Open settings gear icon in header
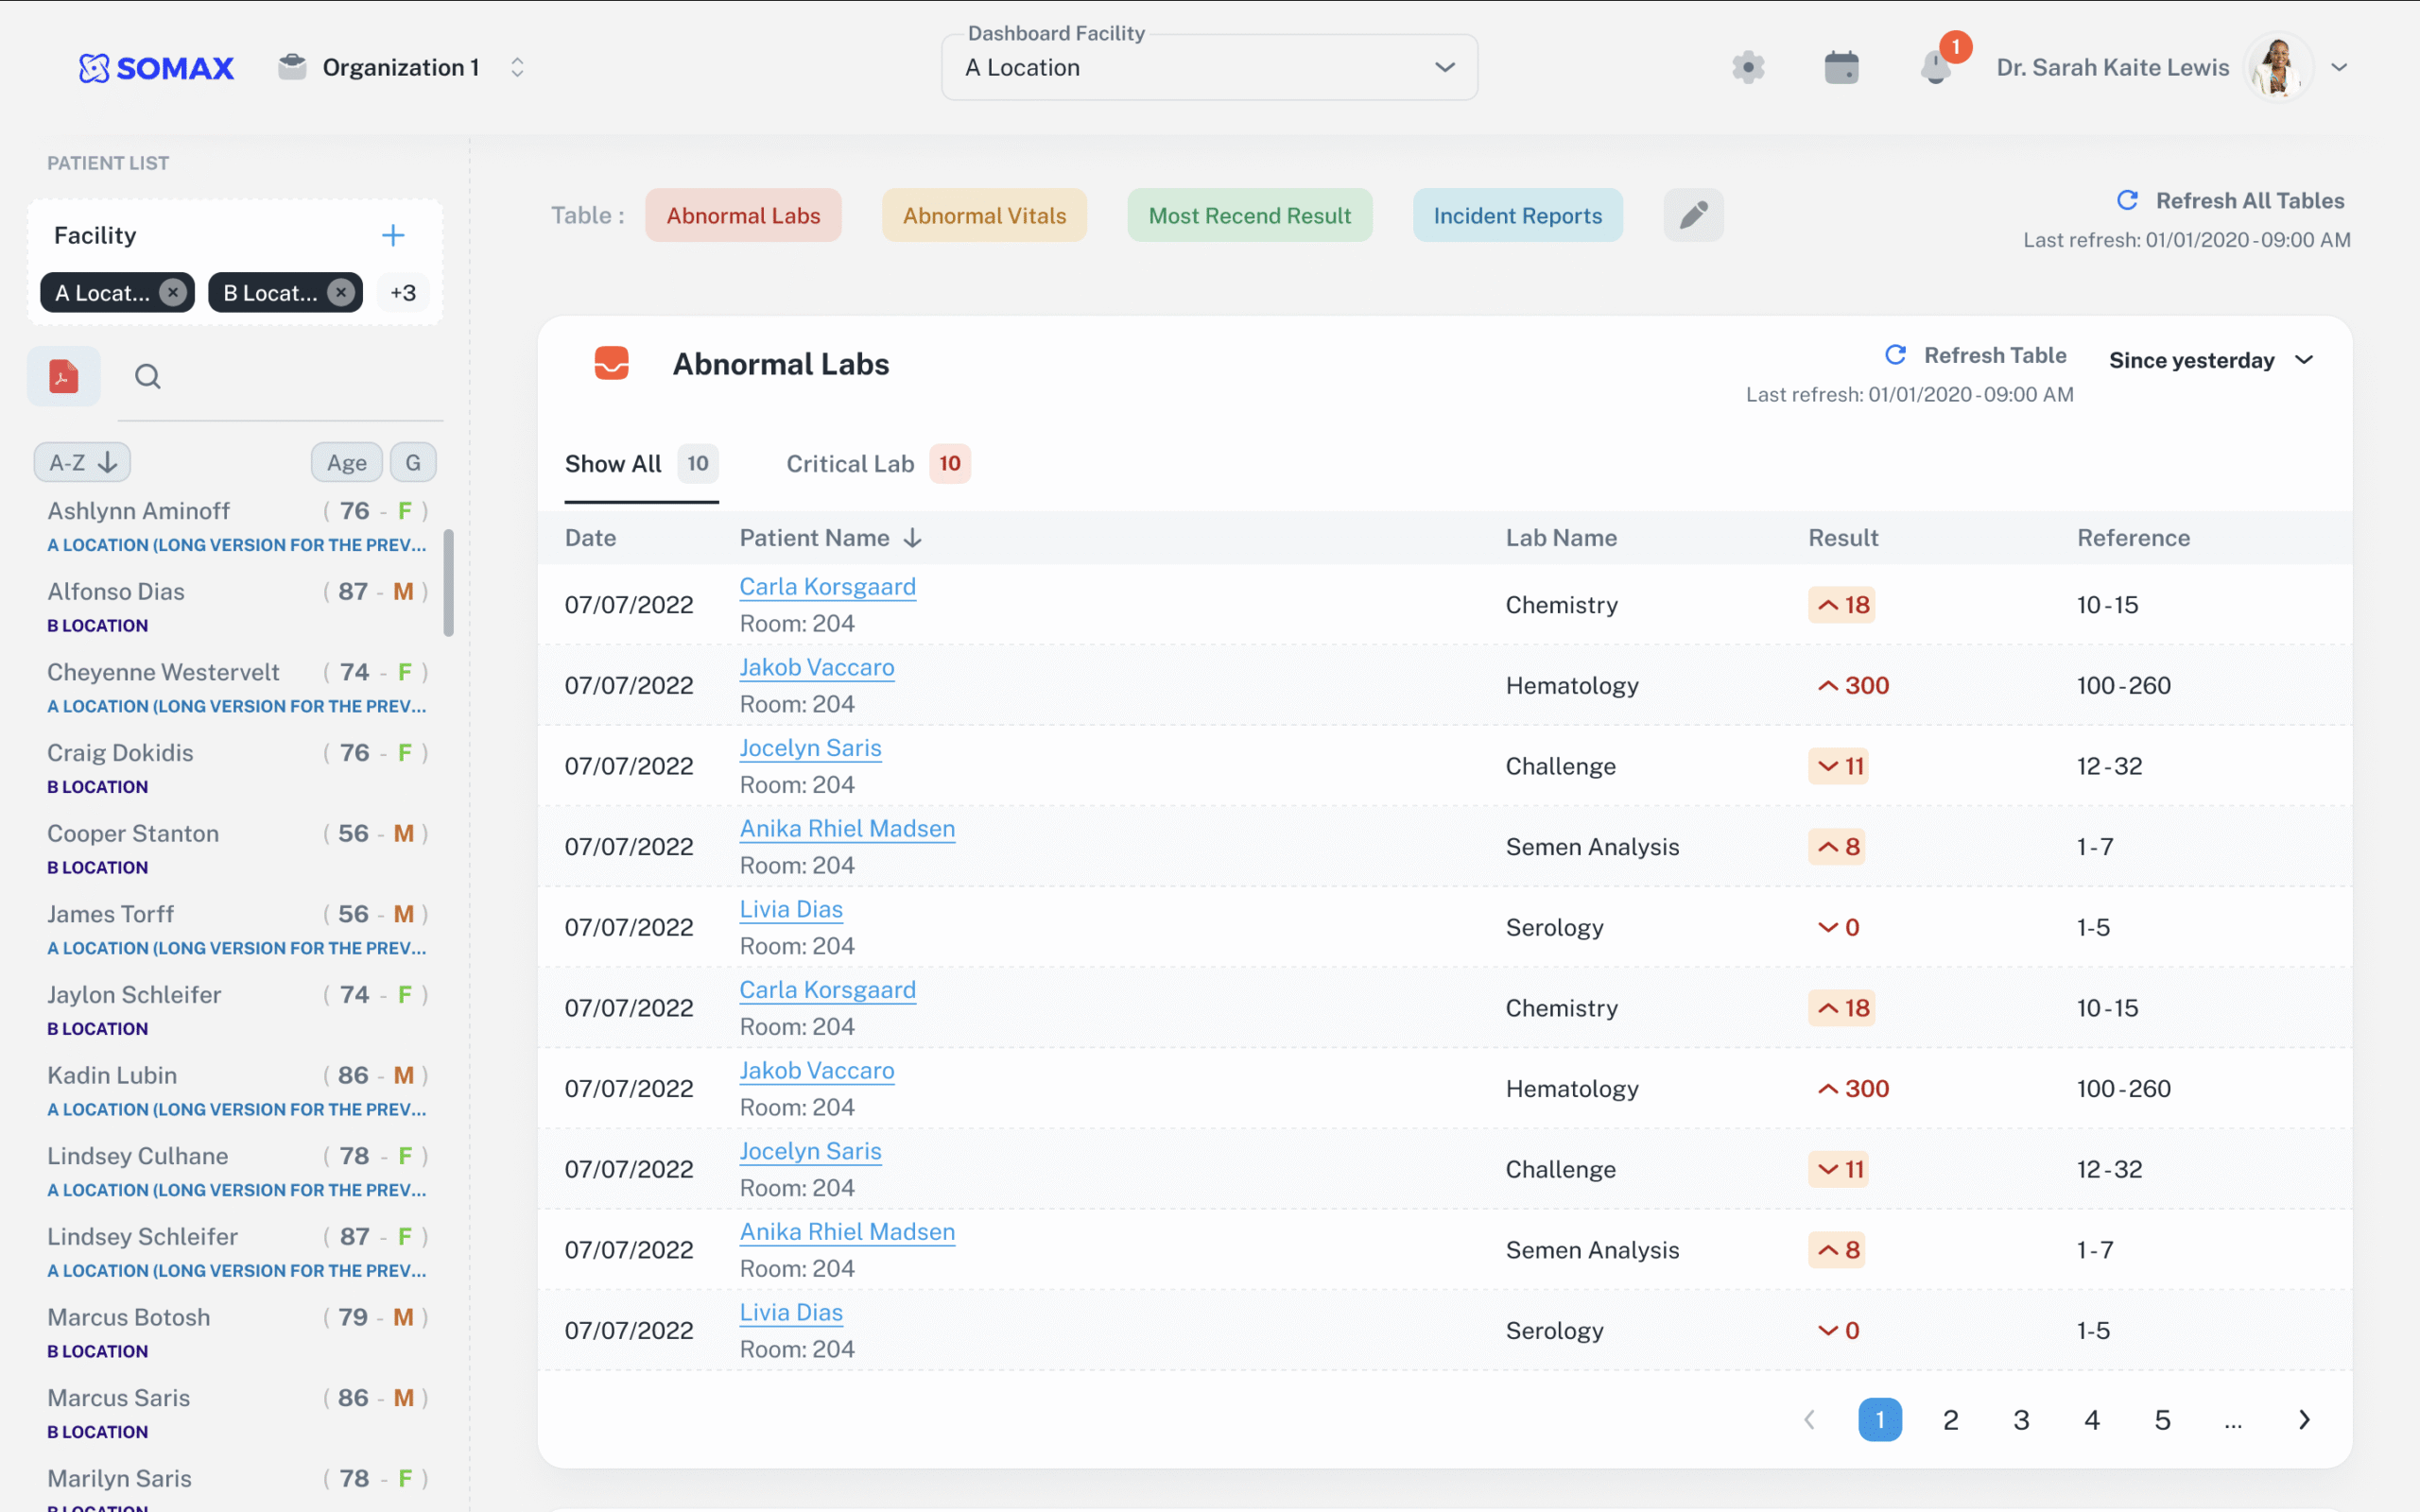 click(1747, 67)
